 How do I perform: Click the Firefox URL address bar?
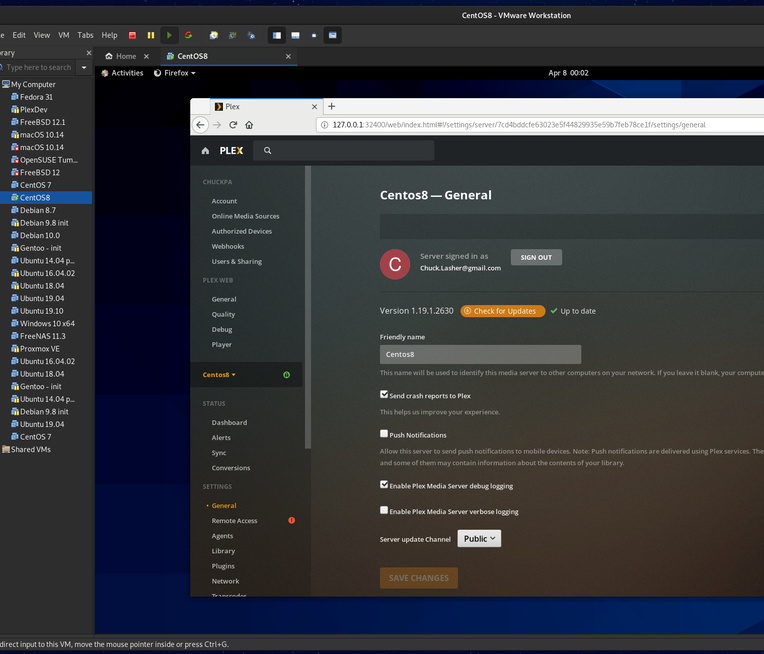541,125
